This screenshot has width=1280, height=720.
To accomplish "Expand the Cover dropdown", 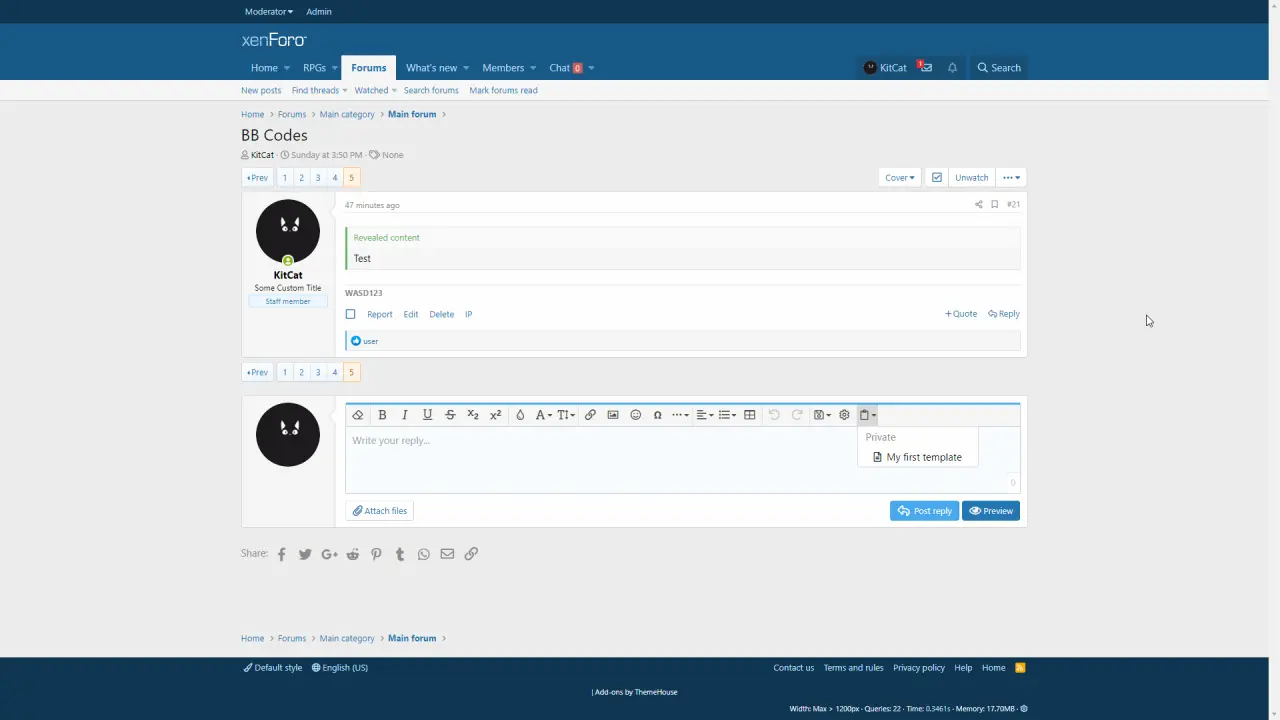I will pyautogui.click(x=899, y=178).
